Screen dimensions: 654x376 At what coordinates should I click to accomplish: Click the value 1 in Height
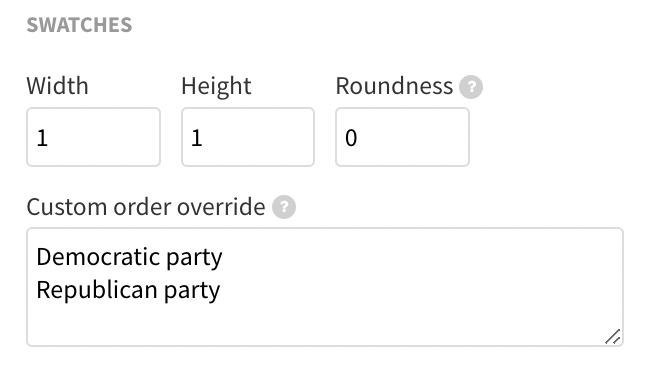(197, 138)
